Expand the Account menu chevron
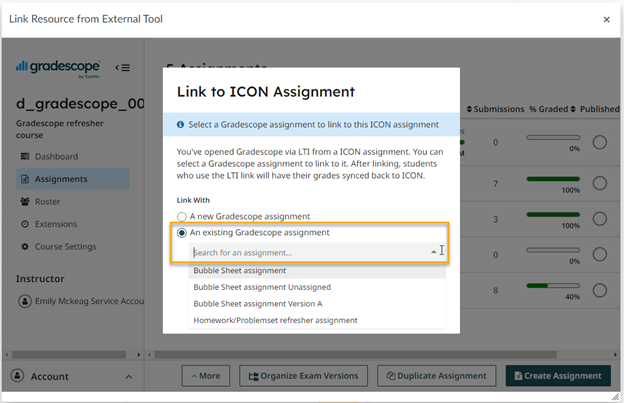 (128, 377)
